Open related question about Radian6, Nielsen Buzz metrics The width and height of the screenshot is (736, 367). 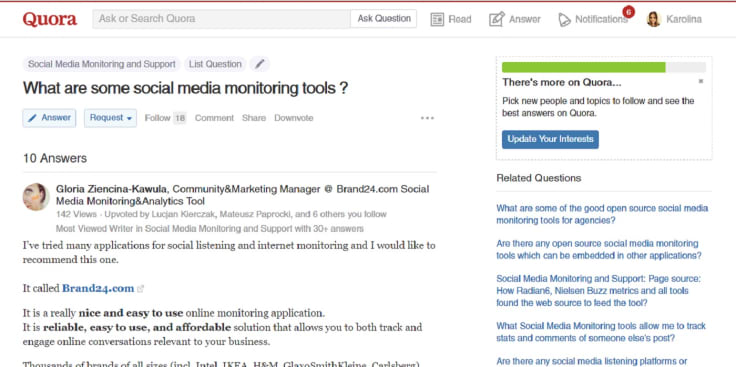point(598,291)
